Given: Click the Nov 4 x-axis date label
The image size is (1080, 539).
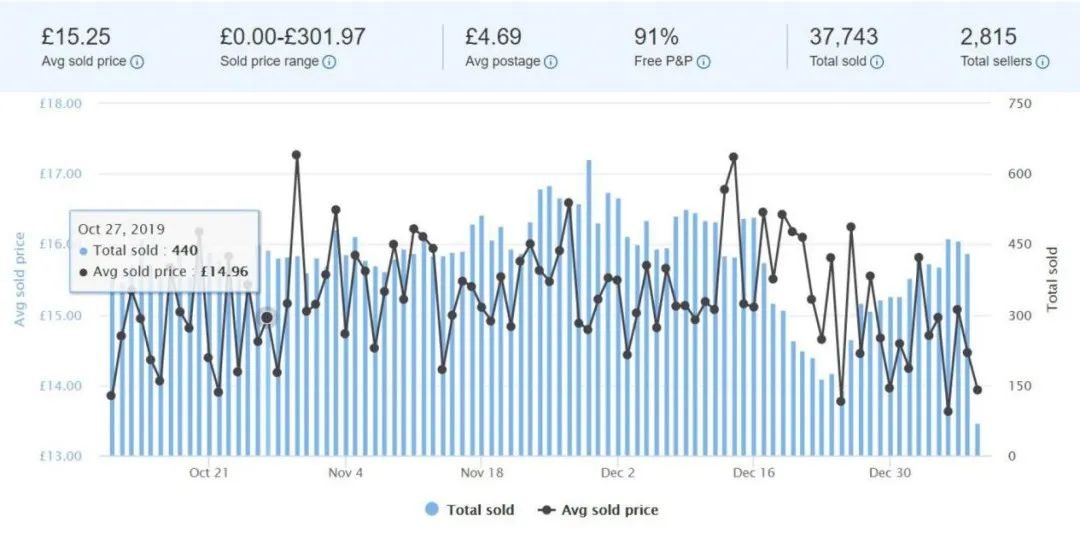Looking at the screenshot, I should point(345,473).
